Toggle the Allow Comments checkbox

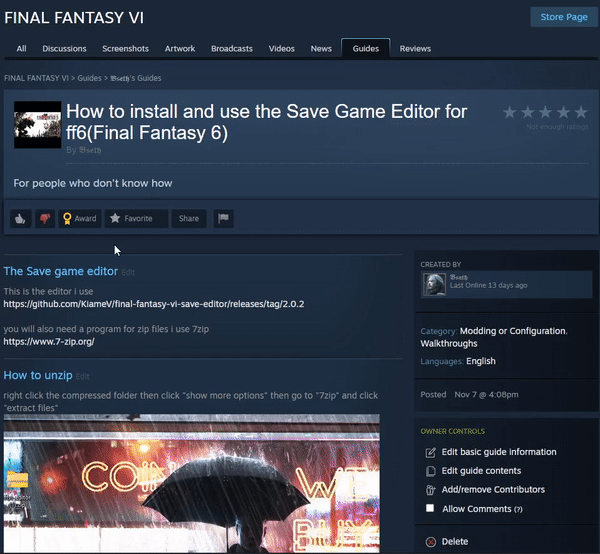tap(430, 508)
